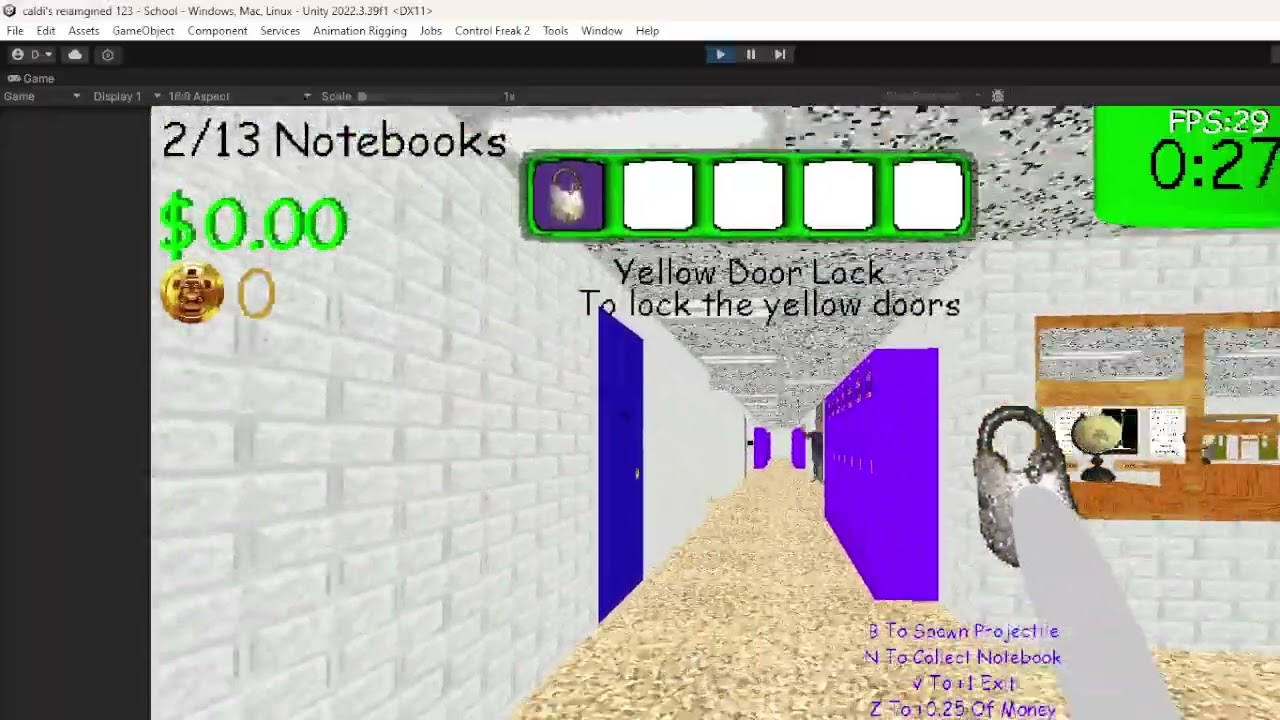
Task: Open the Edit menu
Action: 46,31
